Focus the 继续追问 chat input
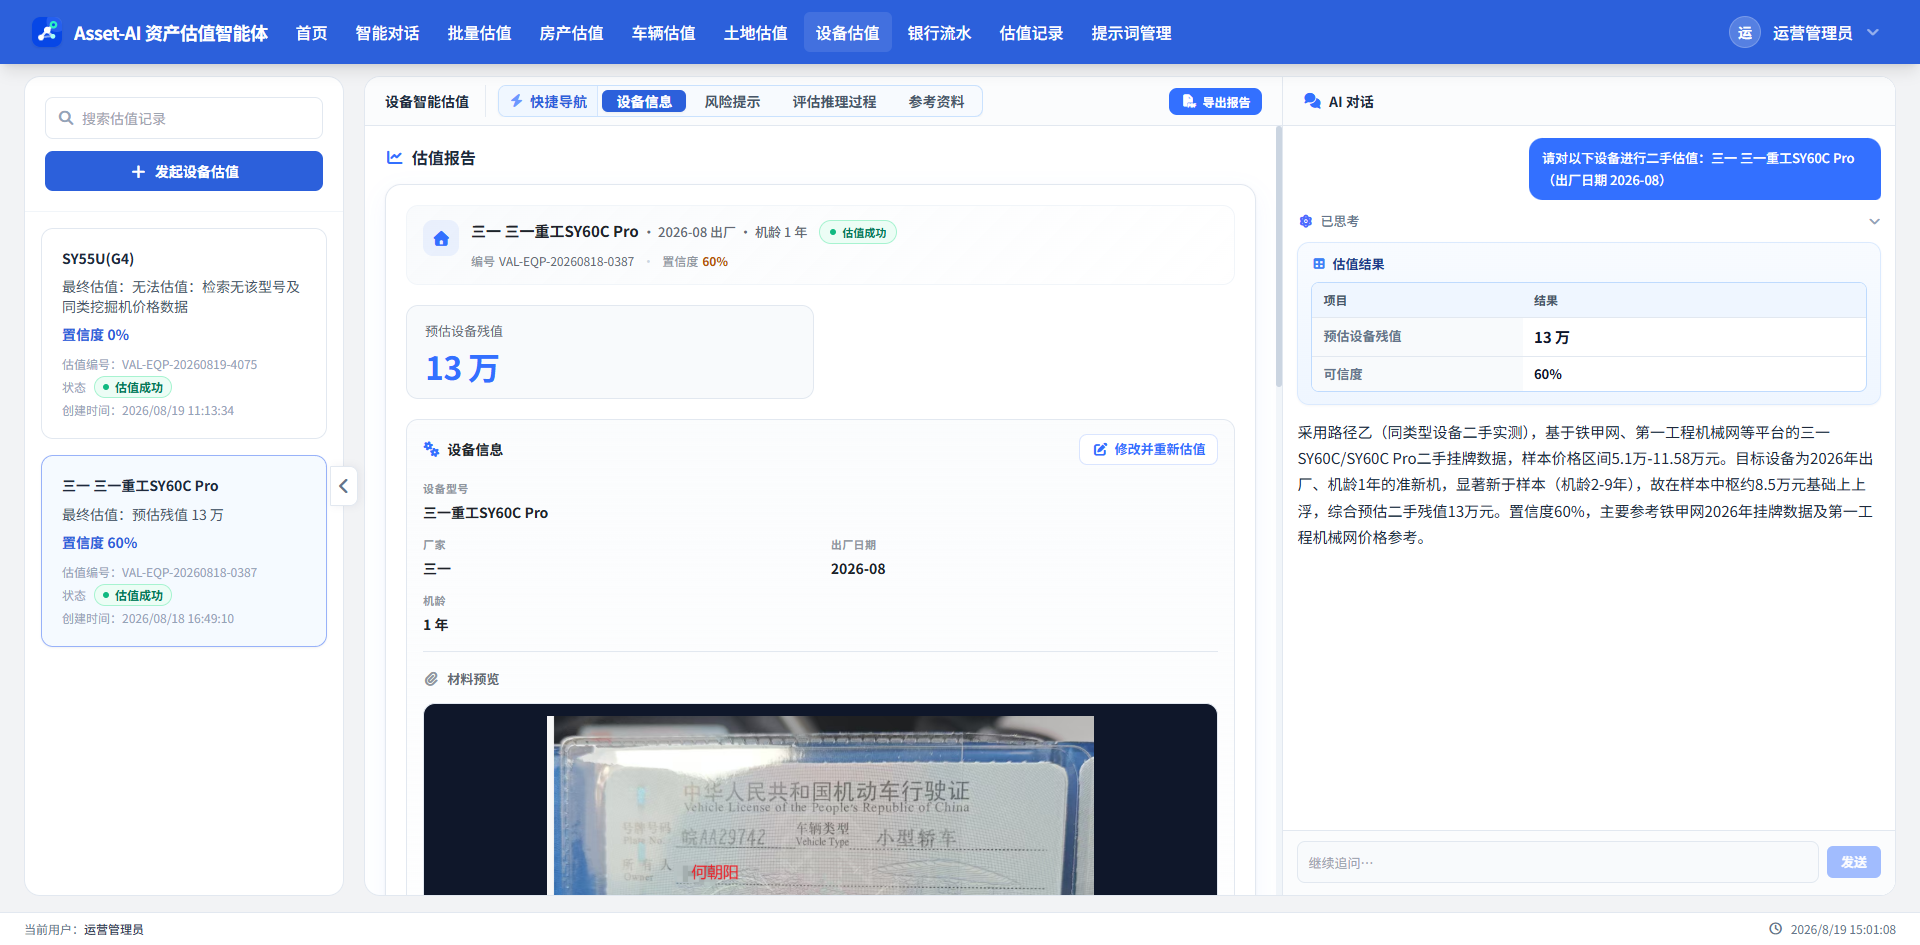 1557,862
